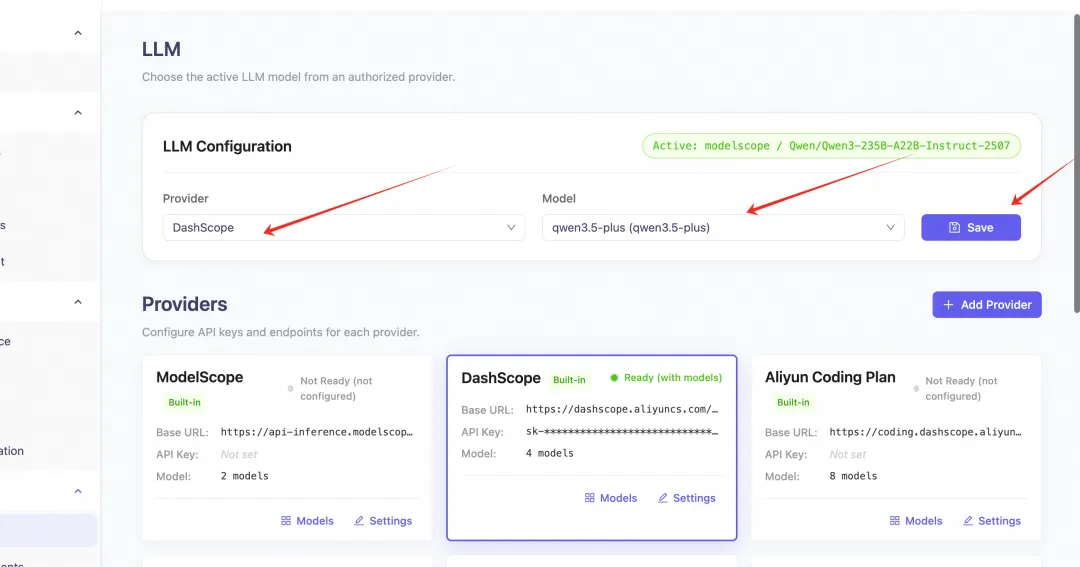Open Settings for the ModelScope provider
Image resolution: width=1080 pixels, height=567 pixels.
click(x=383, y=521)
